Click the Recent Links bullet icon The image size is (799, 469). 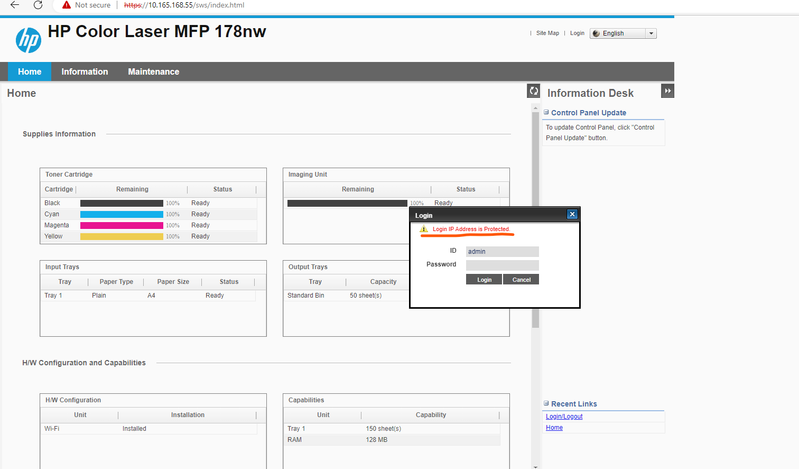pyautogui.click(x=546, y=403)
